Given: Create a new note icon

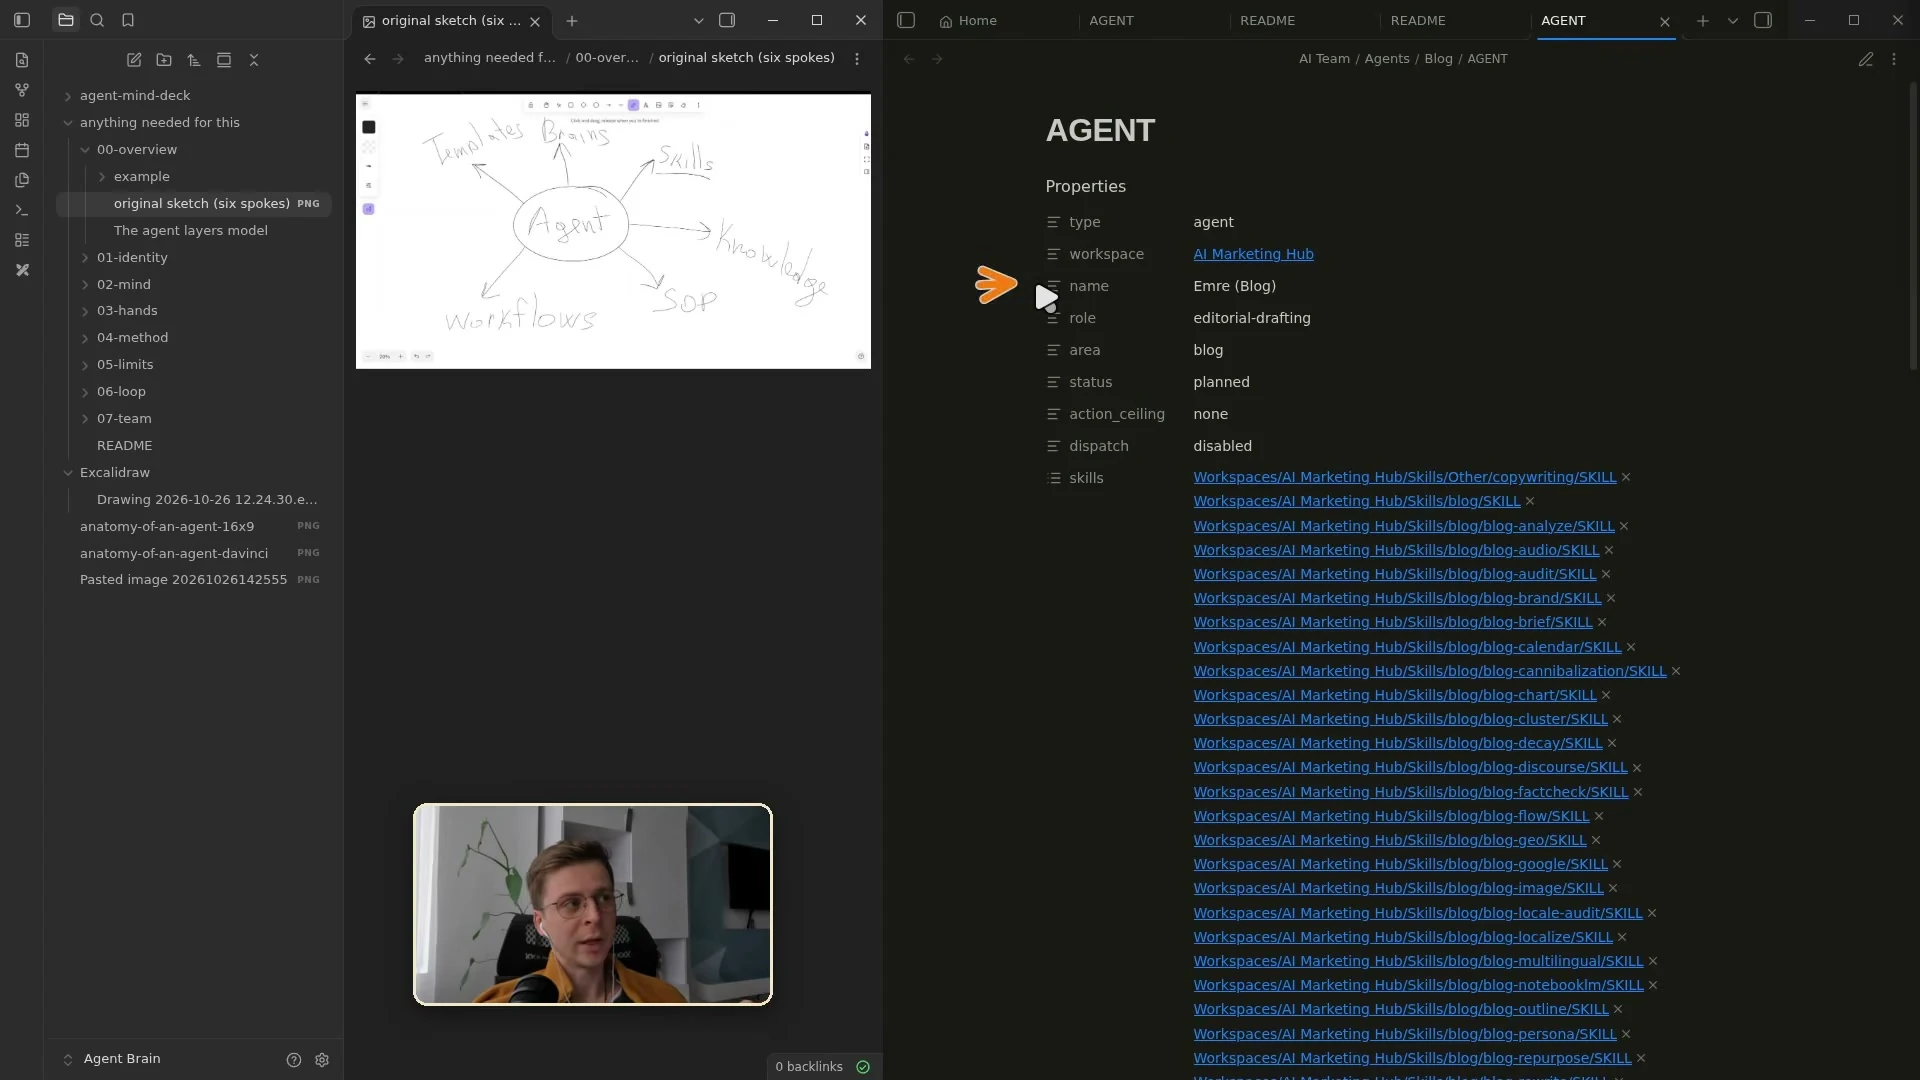Looking at the screenshot, I should tap(134, 60).
